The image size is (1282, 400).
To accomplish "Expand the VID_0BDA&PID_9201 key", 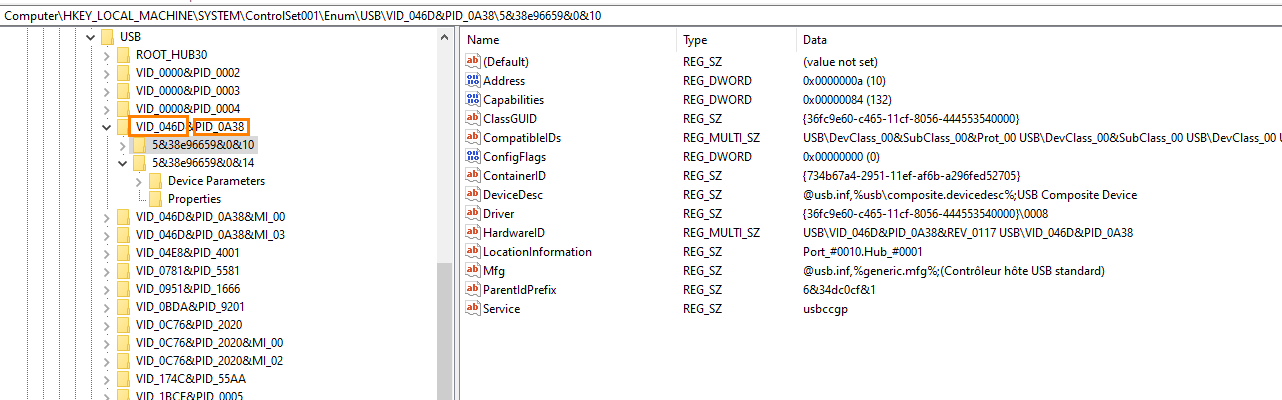I will pos(107,307).
